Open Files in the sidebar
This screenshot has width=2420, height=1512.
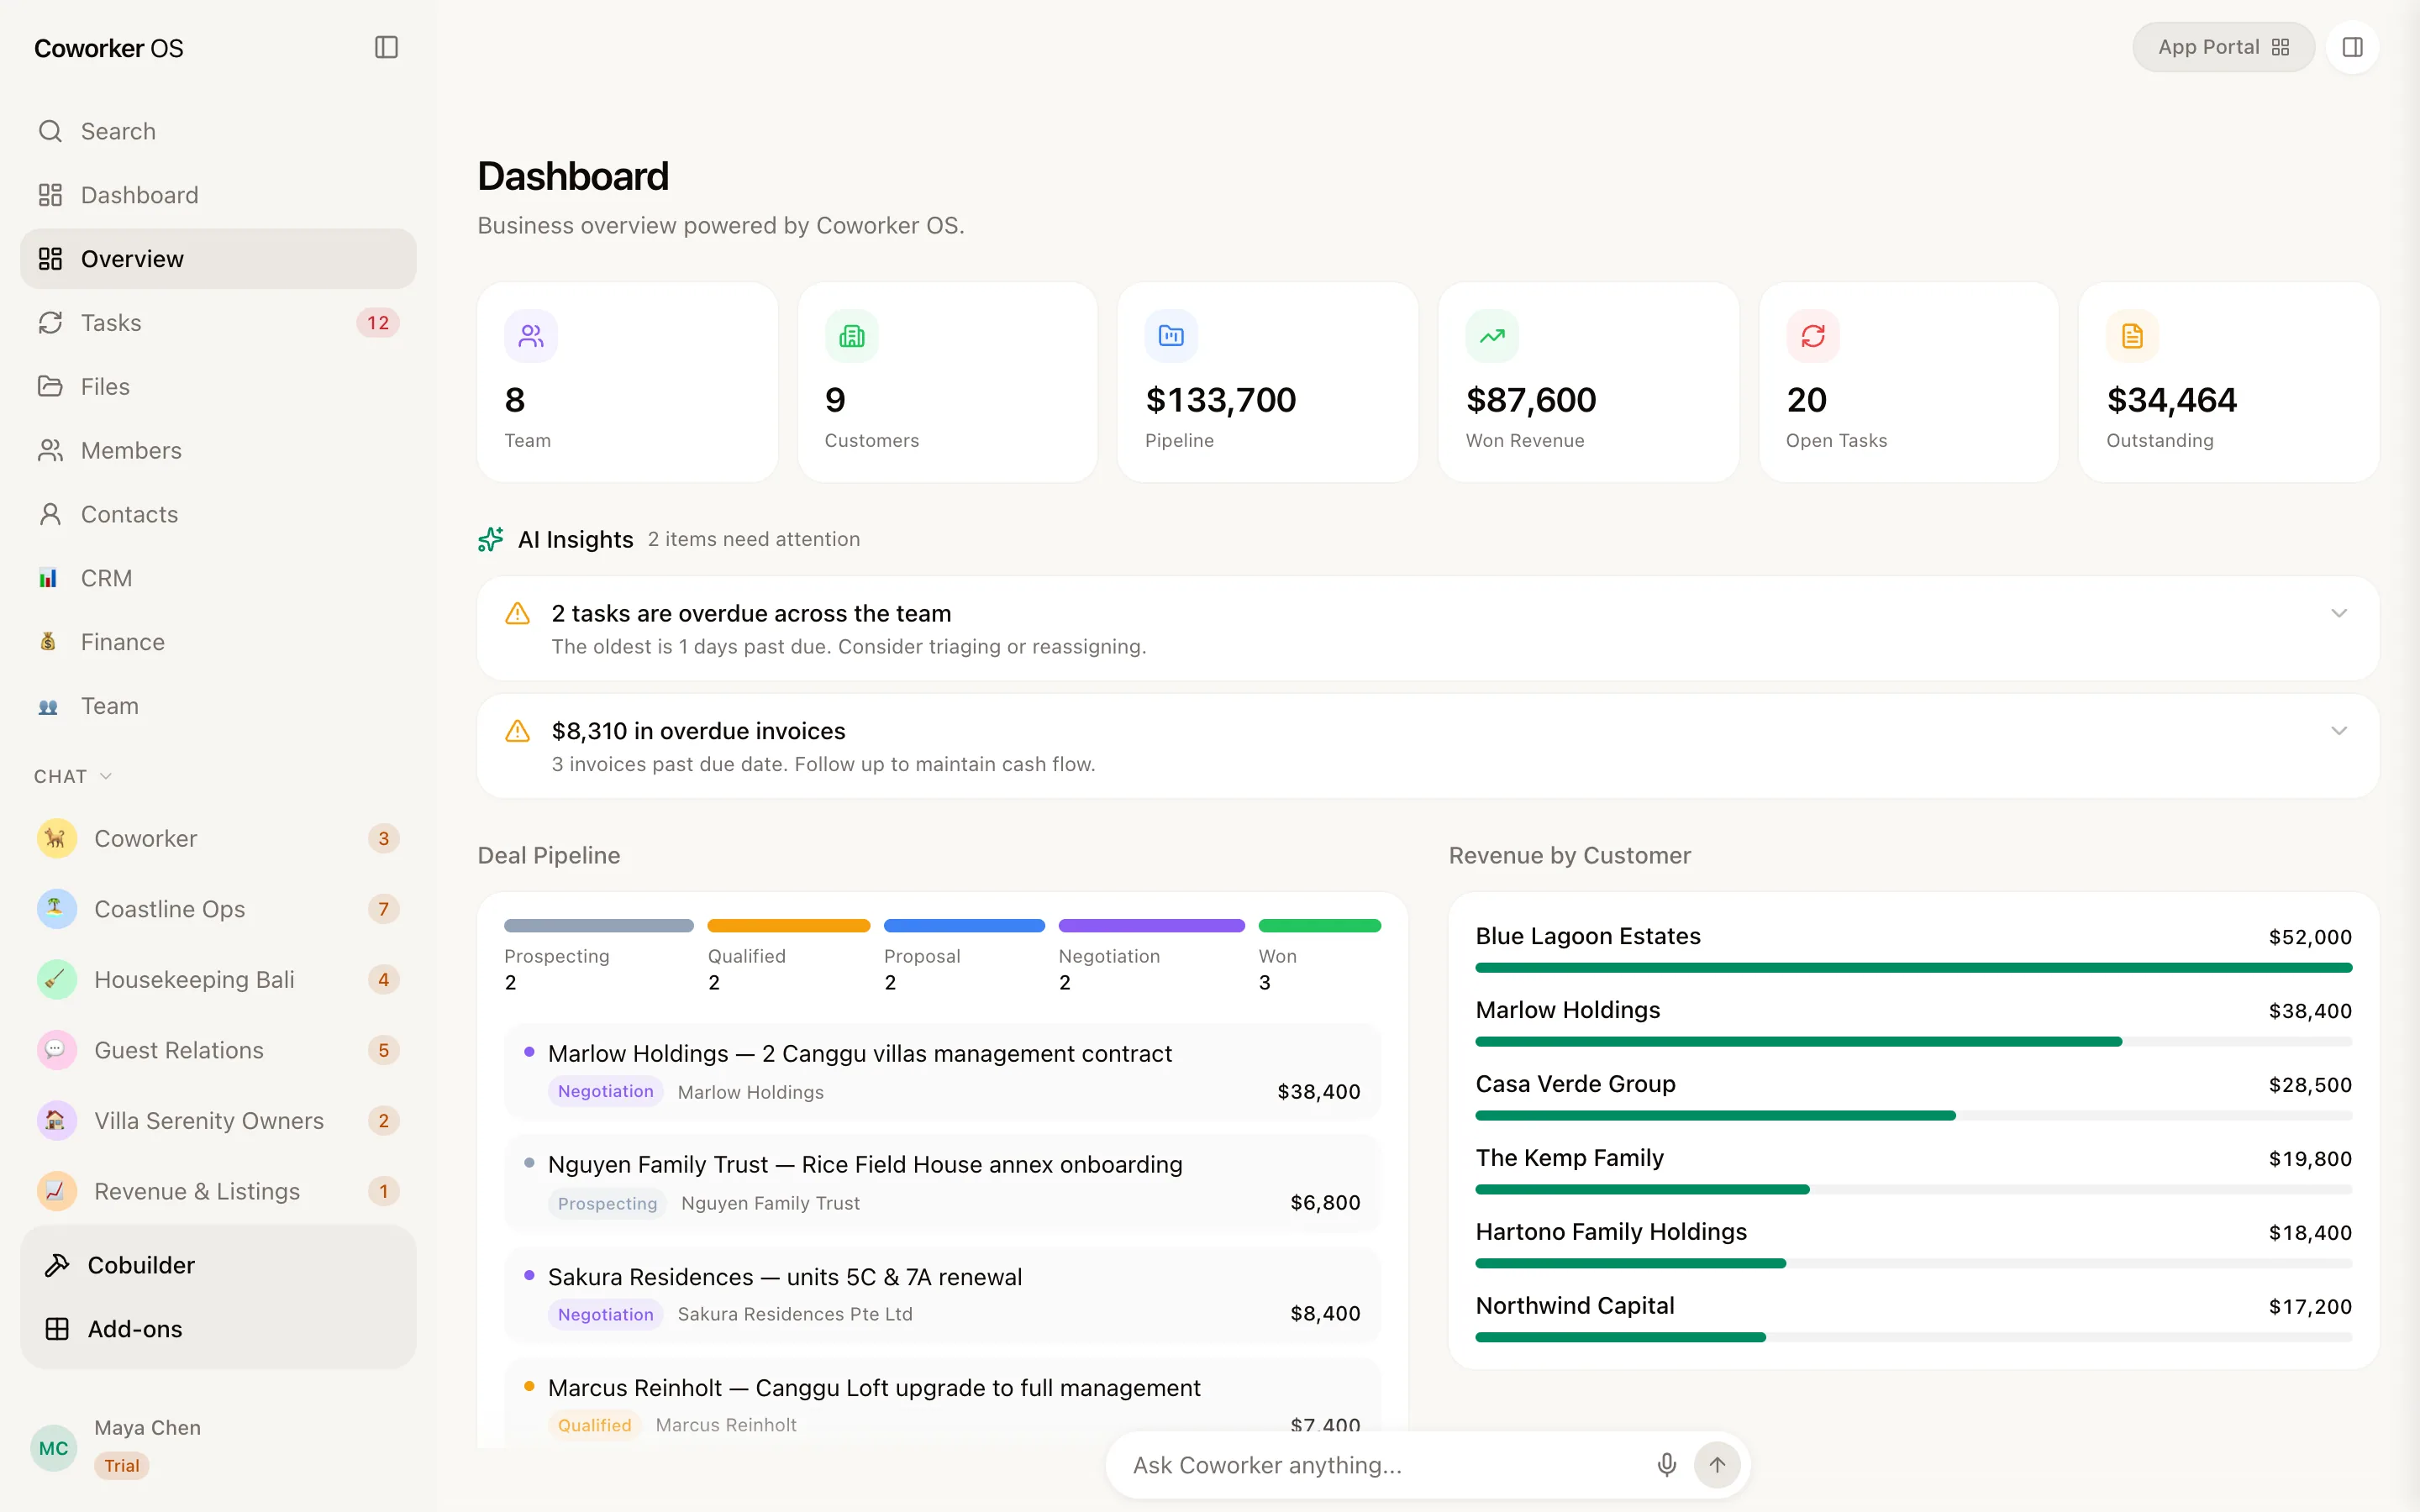tap(218, 387)
